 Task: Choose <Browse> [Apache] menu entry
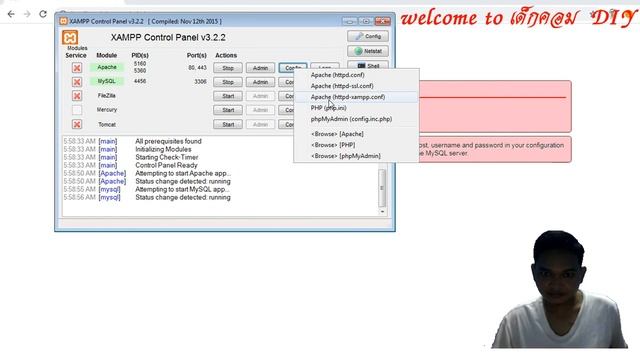(x=356, y=134)
